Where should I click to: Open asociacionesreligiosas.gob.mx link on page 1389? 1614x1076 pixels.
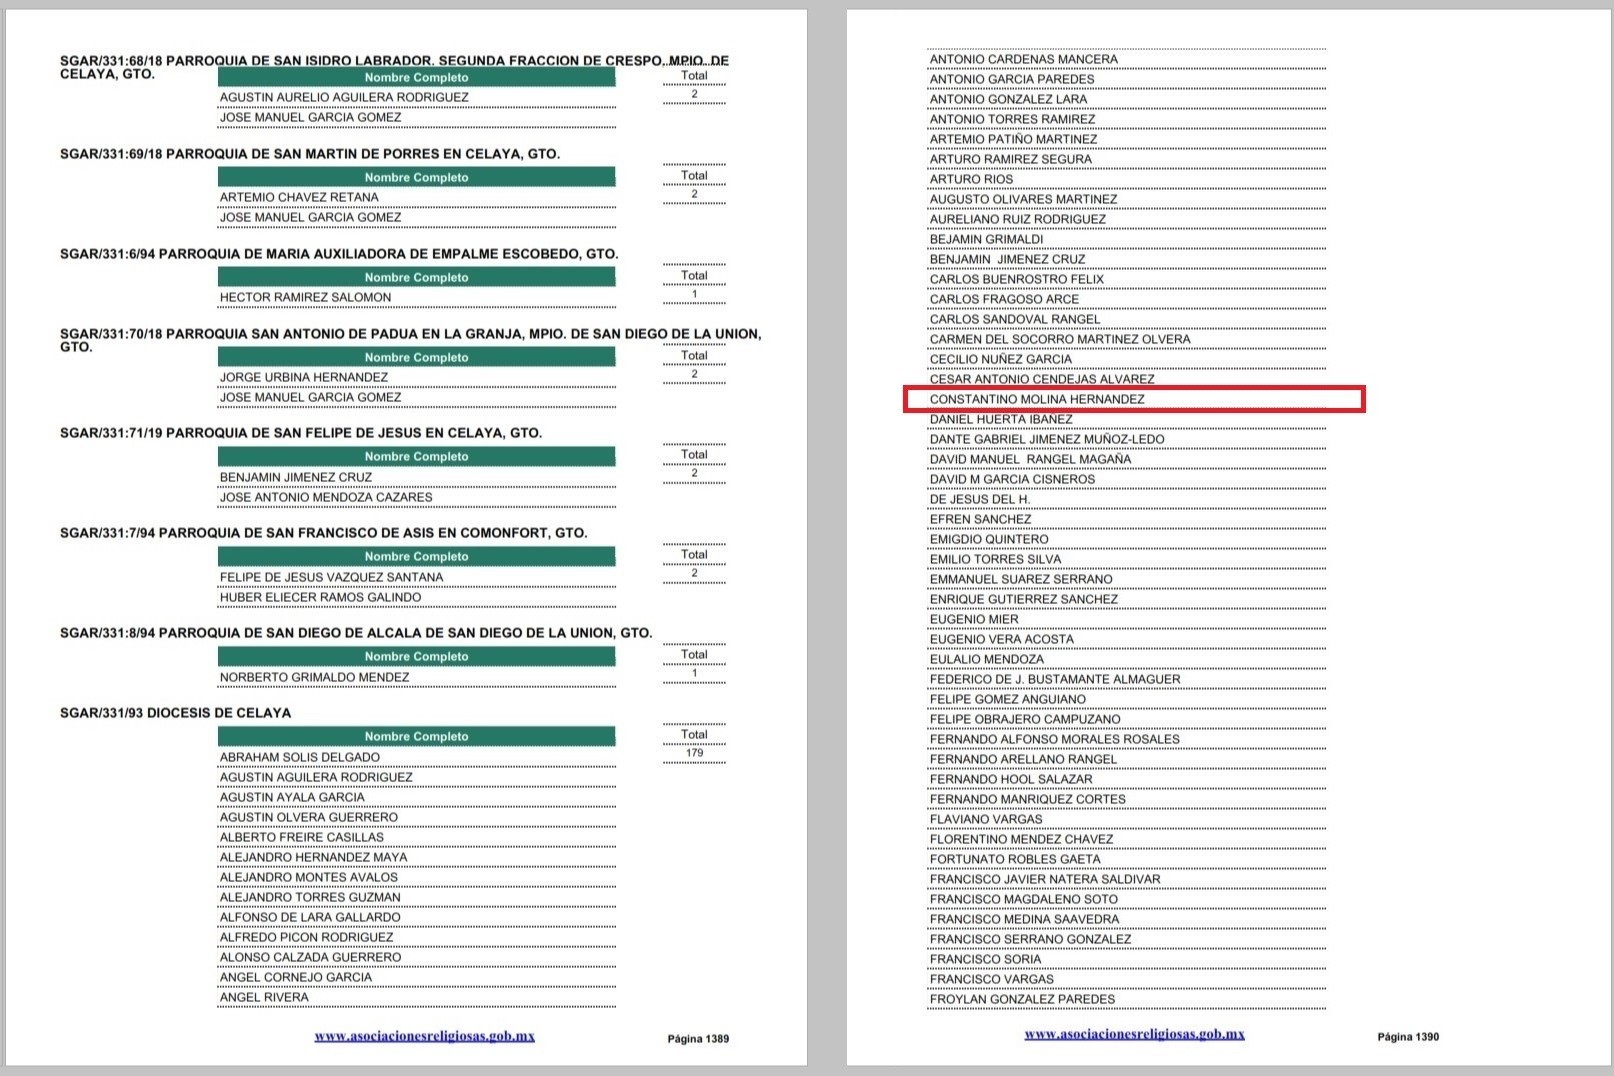point(425,1036)
